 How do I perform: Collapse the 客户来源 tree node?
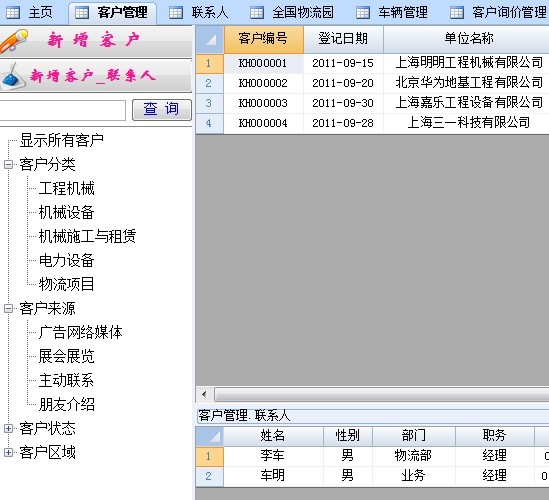pyautogui.click(x=8, y=308)
